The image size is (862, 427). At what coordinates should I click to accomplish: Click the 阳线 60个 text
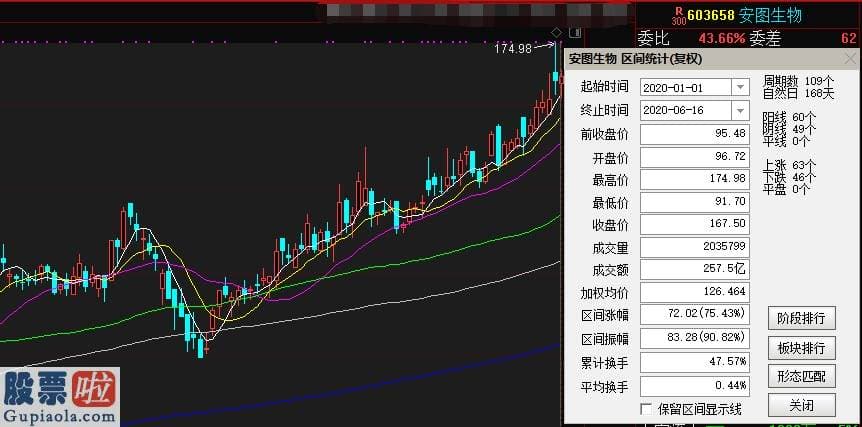click(x=789, y=118)
